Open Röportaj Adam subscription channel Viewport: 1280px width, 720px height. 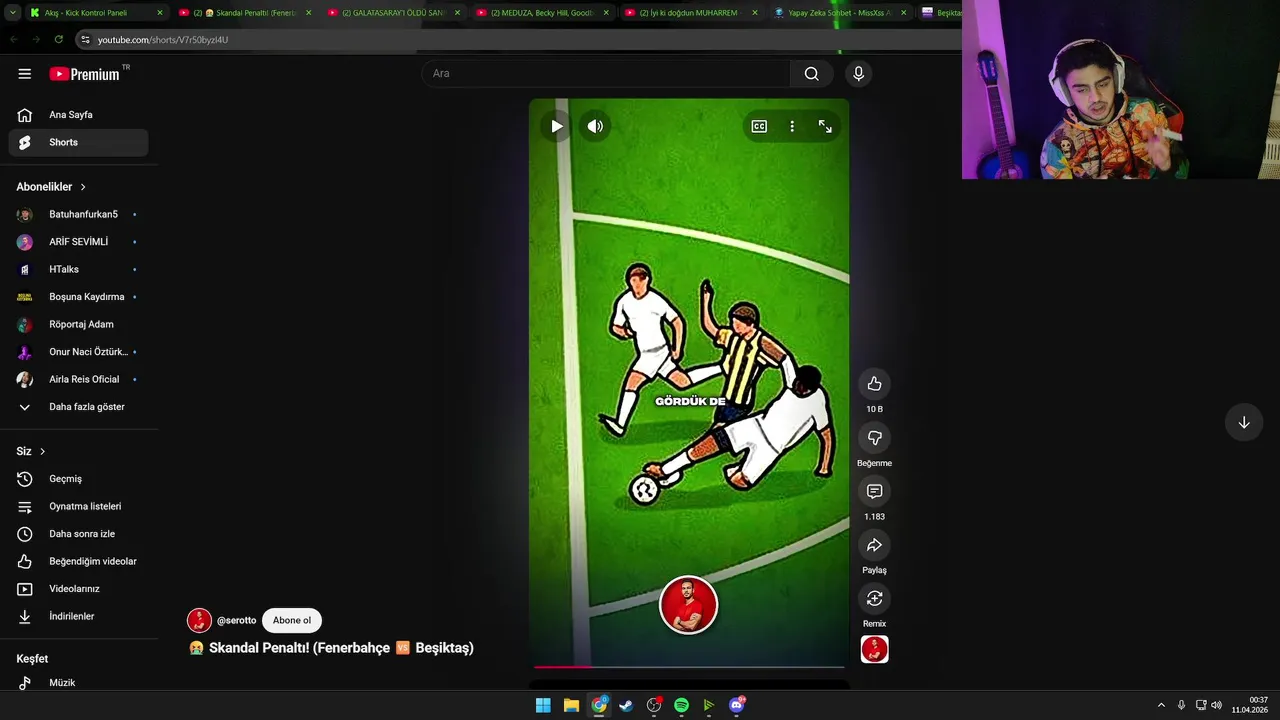click(78, 324)
